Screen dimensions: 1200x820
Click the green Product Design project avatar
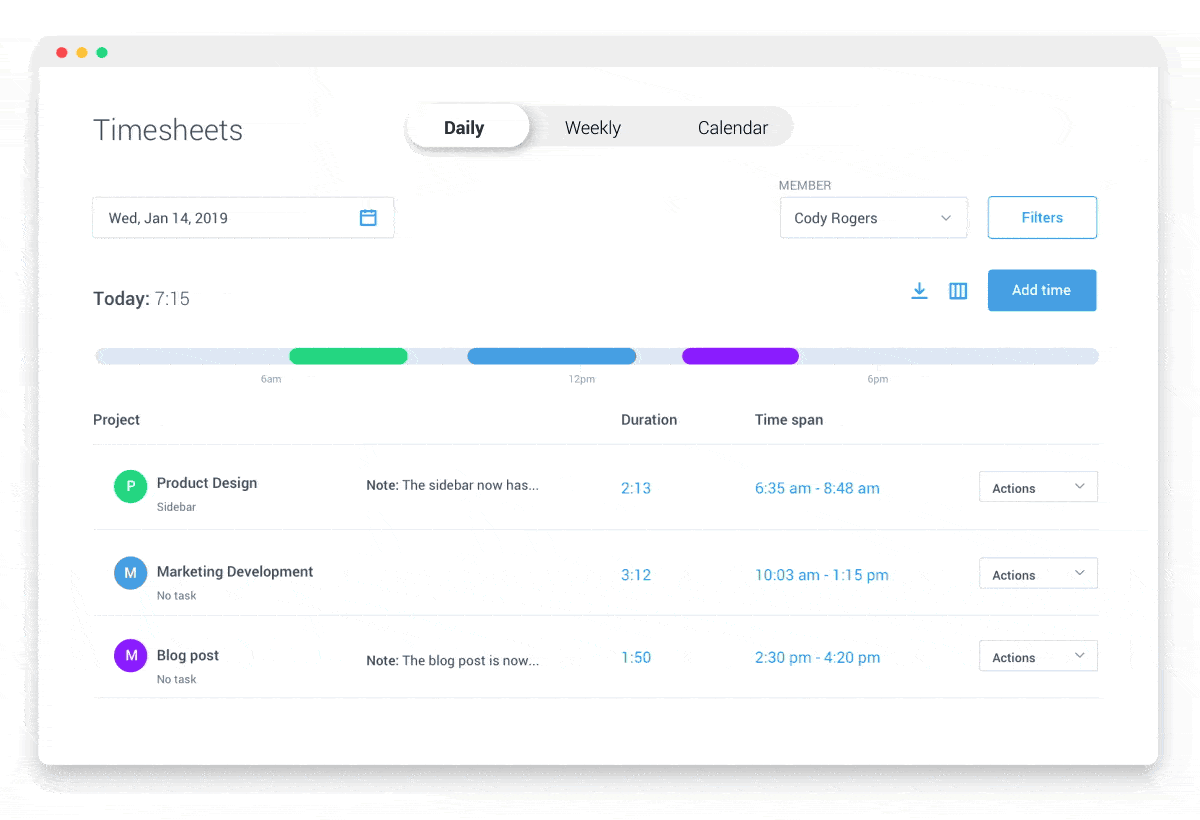pos(130,486)
